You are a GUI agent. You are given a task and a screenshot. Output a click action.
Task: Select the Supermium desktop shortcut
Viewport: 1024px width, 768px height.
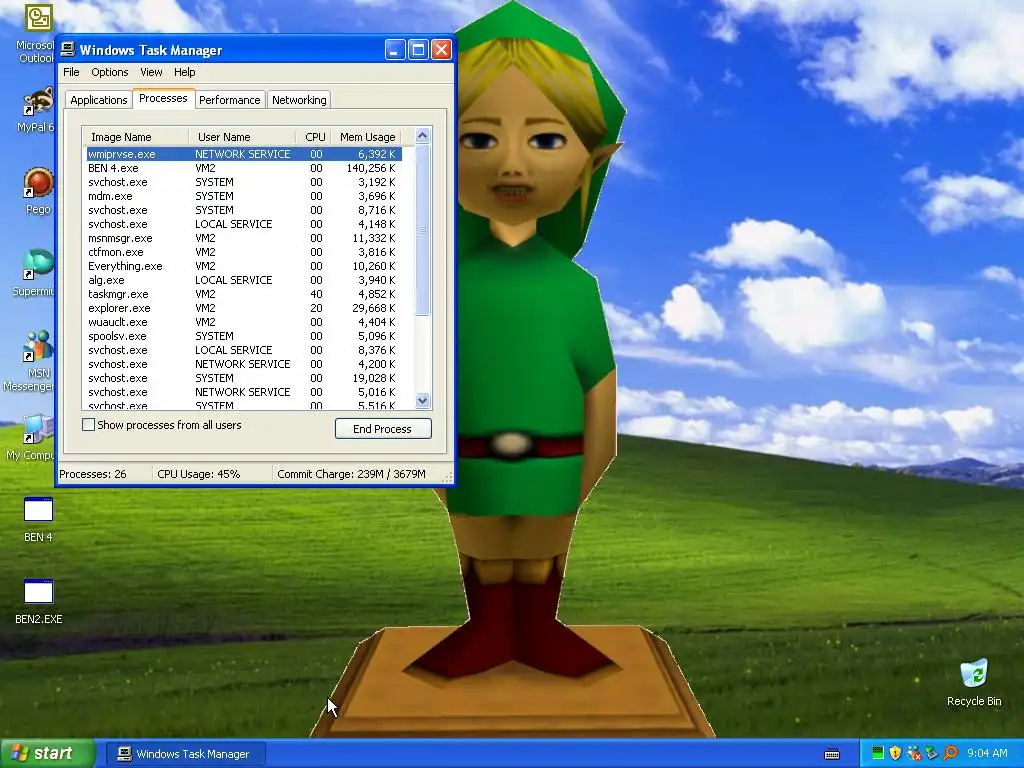tap(38, 266)
